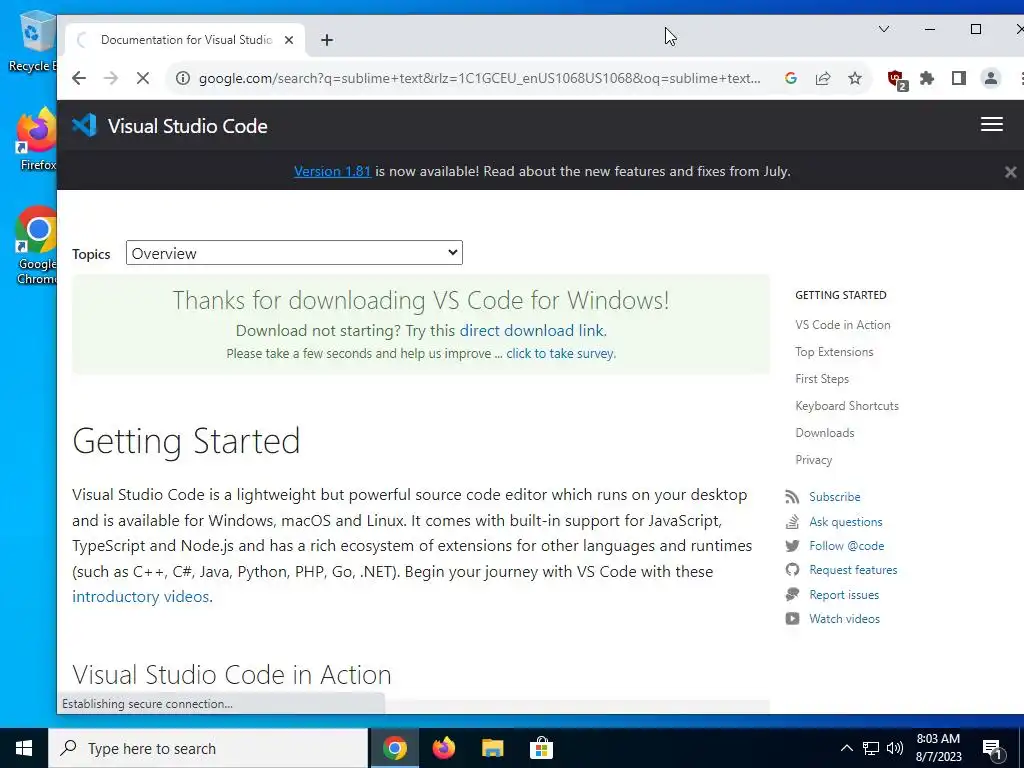1024x768 pixels.
Task: Jump to Keyboard Shortcuts section
Action: pos(846,406)
